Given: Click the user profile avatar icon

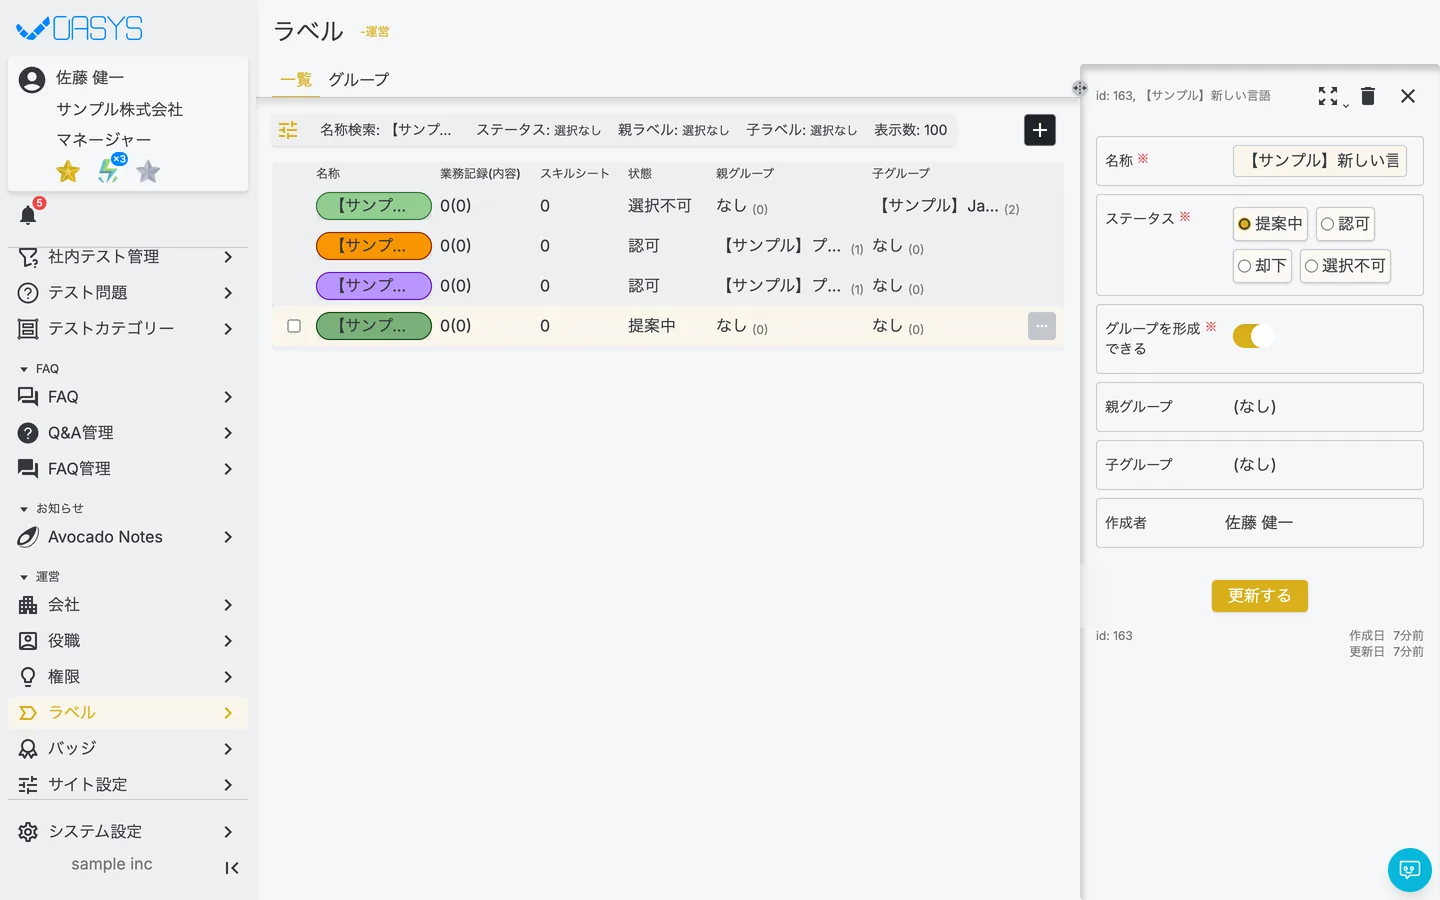Looking at the screenshot, I should [x=32, y=80].
